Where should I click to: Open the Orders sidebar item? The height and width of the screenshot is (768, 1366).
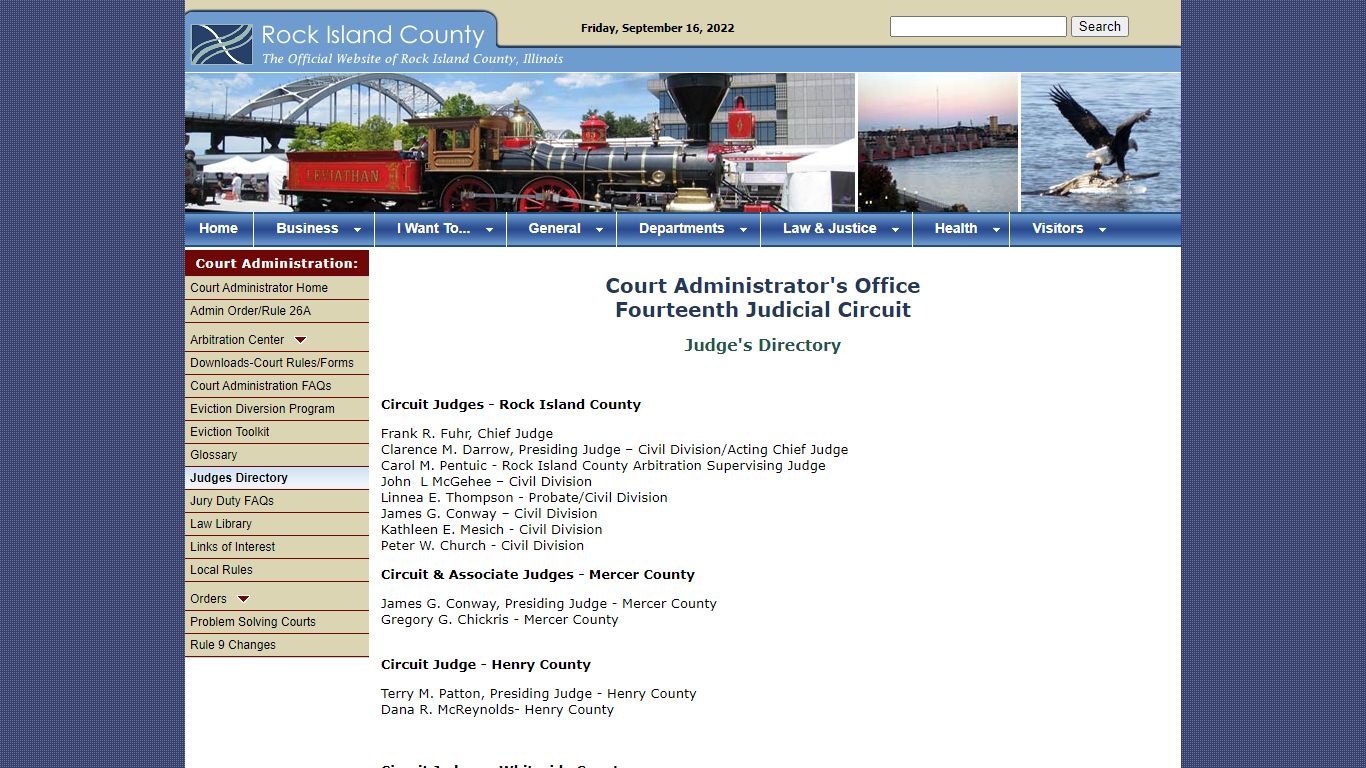(277, 599)
